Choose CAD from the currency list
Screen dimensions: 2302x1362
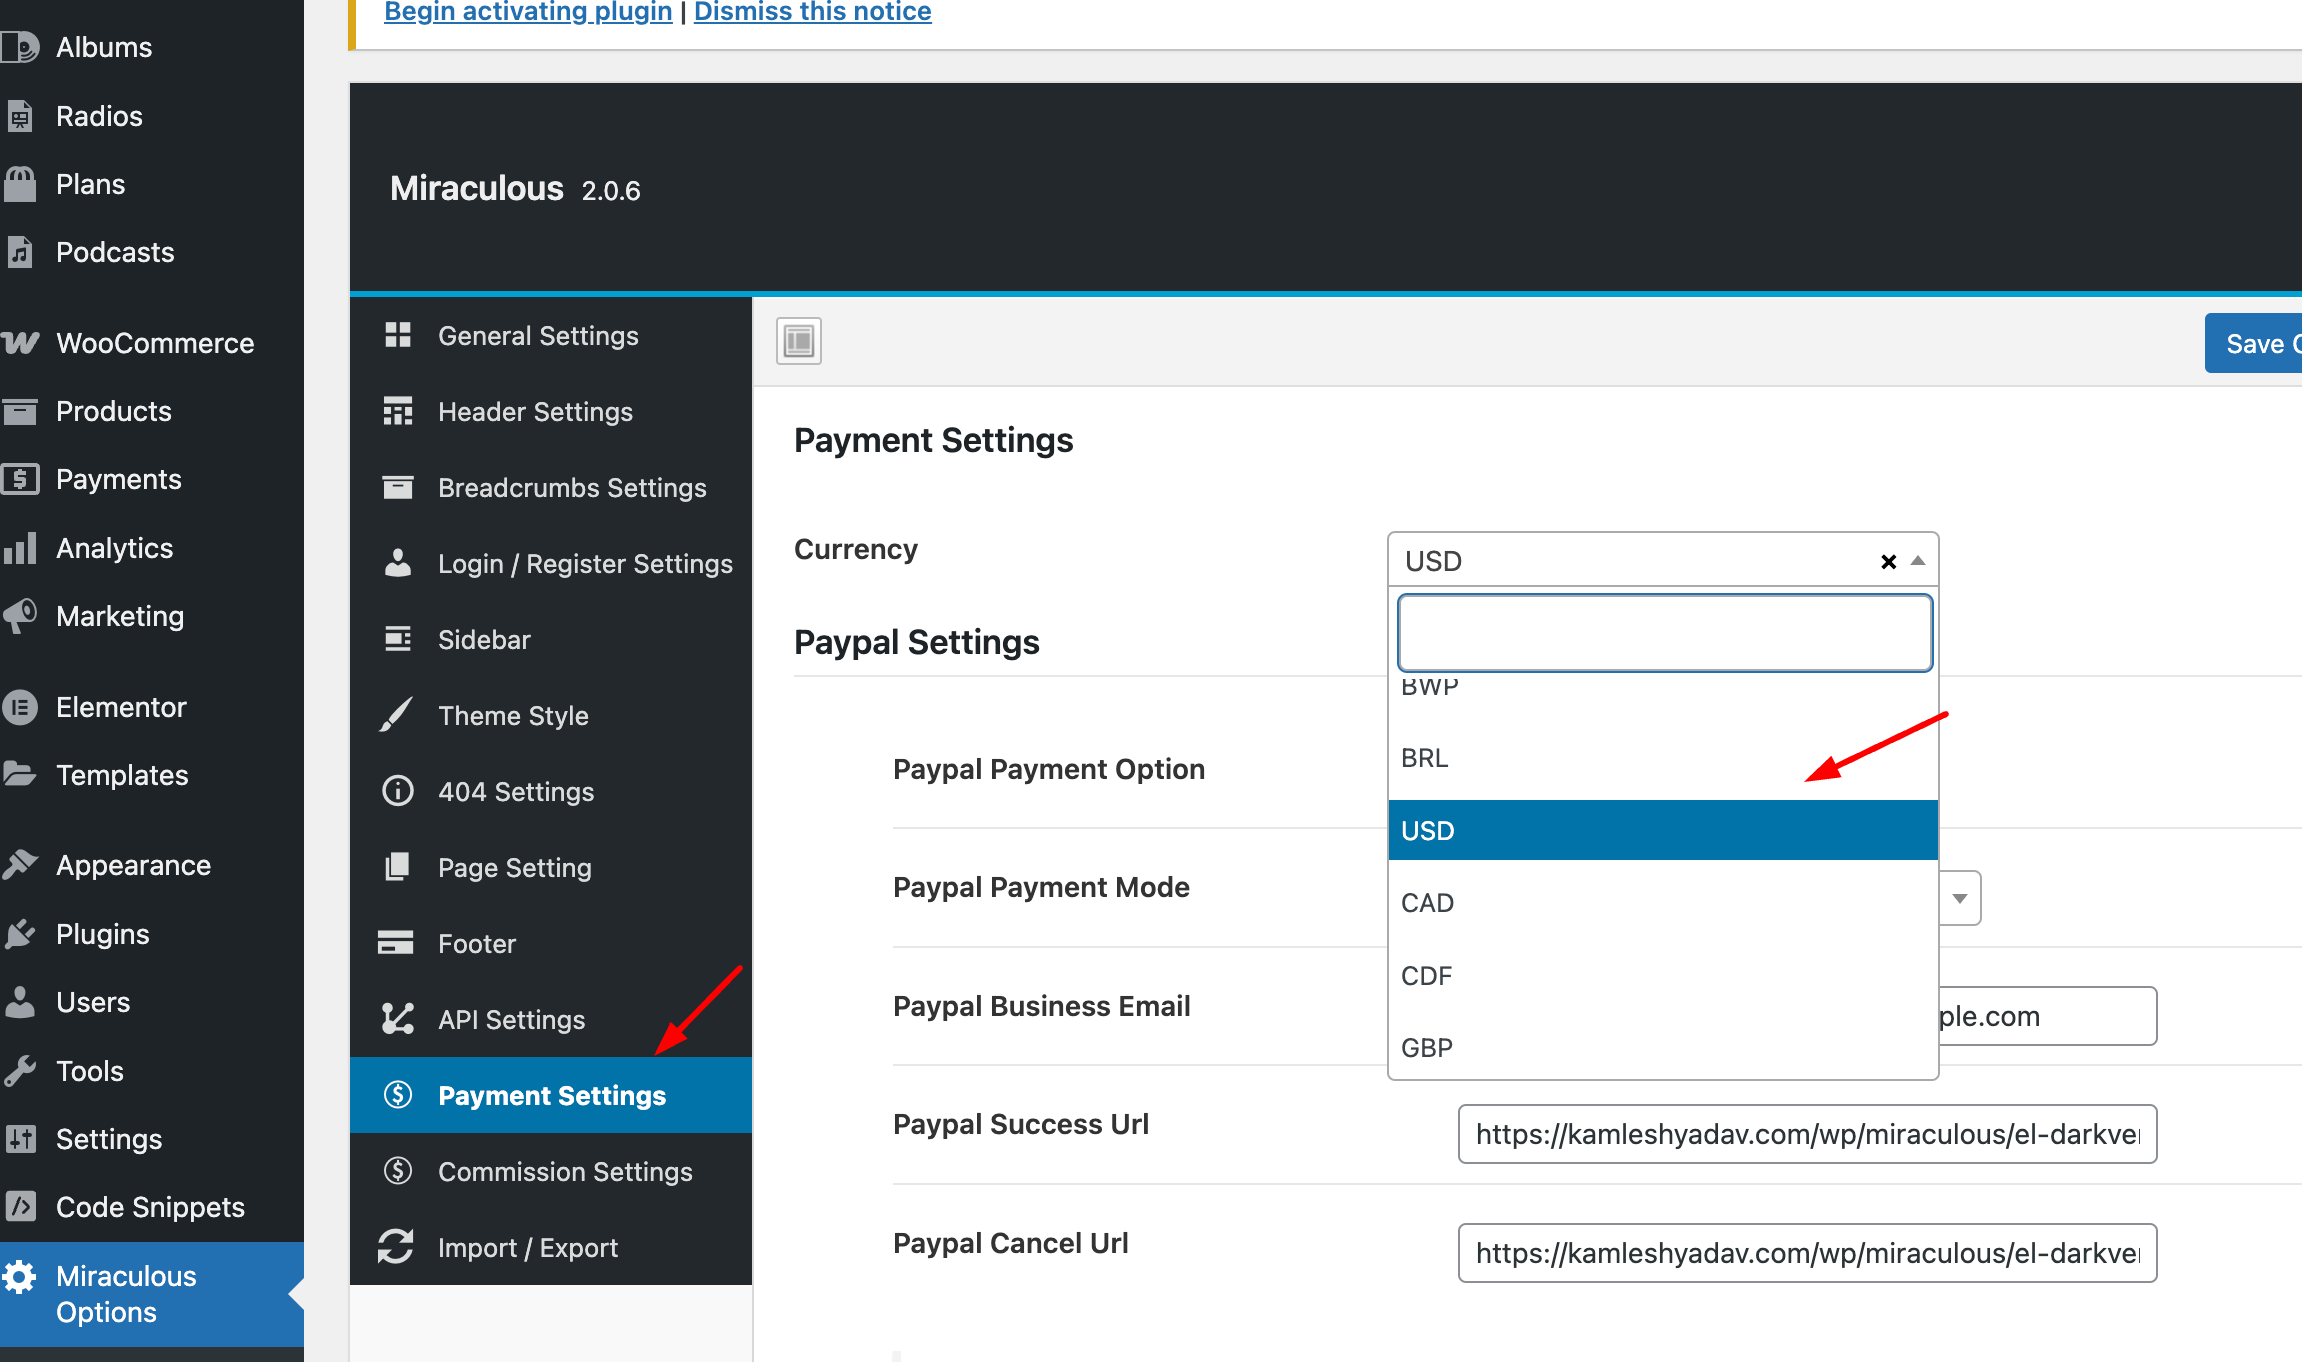[x=1663, y=903]
